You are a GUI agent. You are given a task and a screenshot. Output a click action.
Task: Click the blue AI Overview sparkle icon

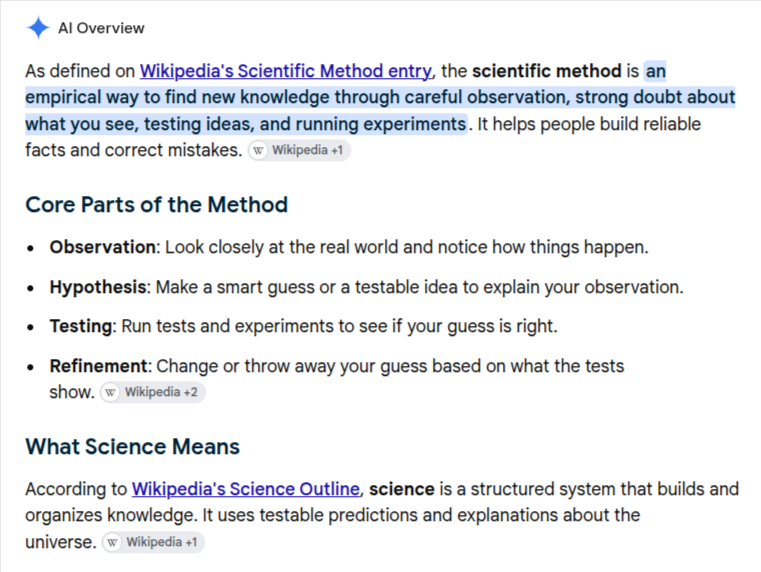pyautogui.click(x=38, y=27)
